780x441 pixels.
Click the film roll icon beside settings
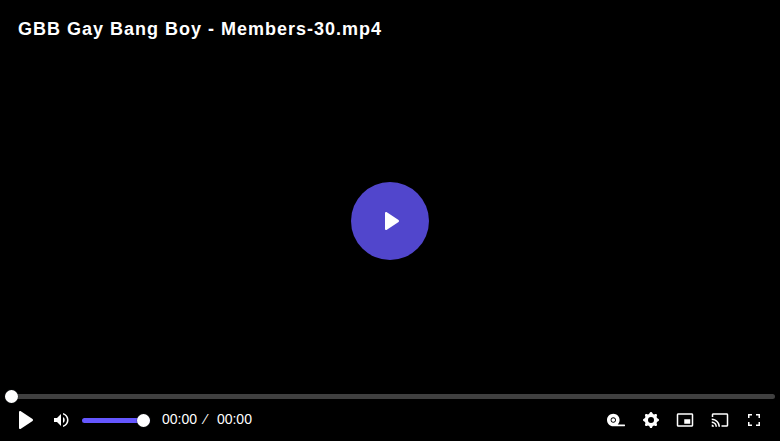[616, 420]
